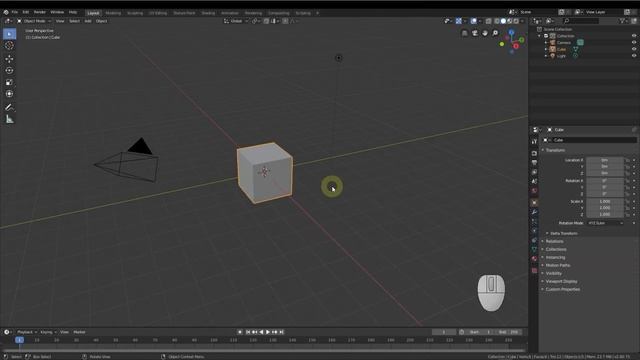Hide the Camera object in outliner
The image size is (640, 360).
[x=634, y=42]
